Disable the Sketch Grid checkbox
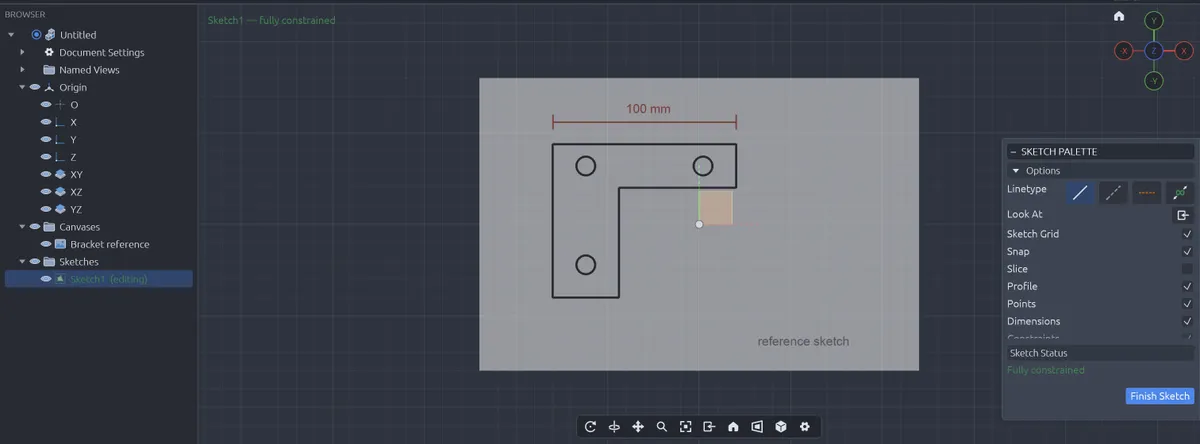1200x444 pixels. [x=1187, y=234]
